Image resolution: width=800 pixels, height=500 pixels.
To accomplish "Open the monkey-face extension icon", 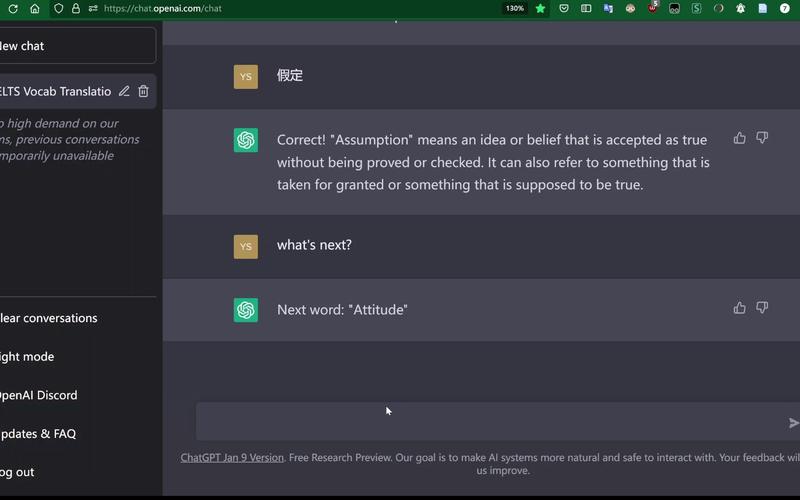I will point(631,9).
